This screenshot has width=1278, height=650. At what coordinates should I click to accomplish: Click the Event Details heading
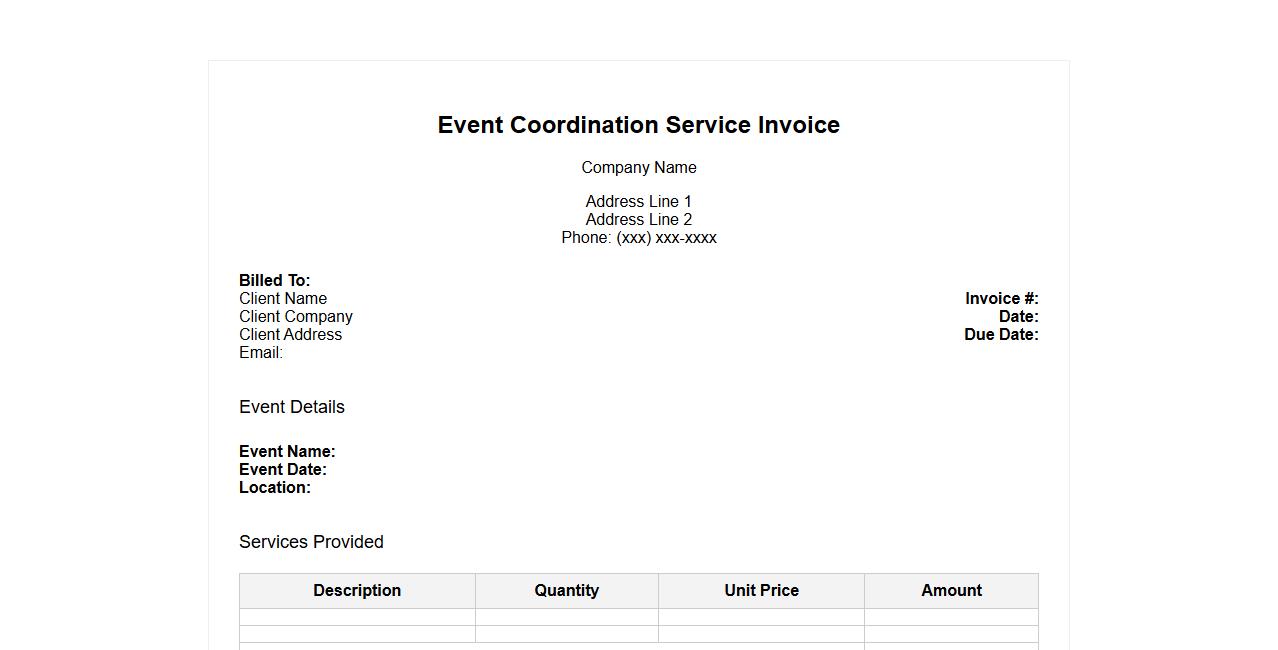click(292, 407)
